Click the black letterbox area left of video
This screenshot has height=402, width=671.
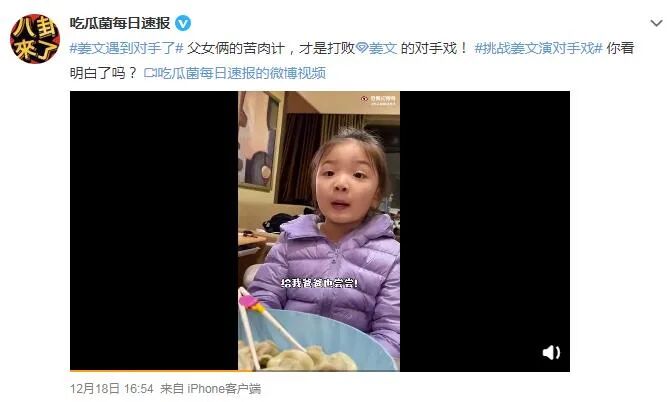point(154,231)
